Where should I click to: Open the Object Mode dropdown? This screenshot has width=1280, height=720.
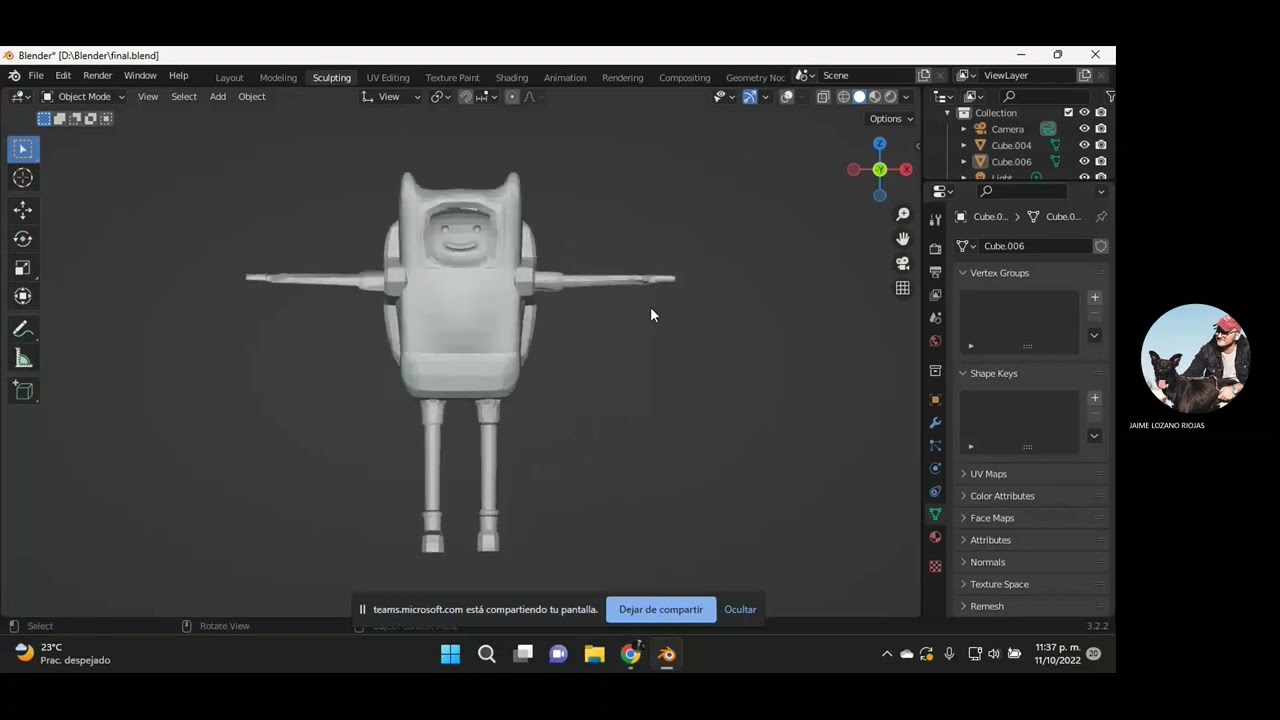83,97
